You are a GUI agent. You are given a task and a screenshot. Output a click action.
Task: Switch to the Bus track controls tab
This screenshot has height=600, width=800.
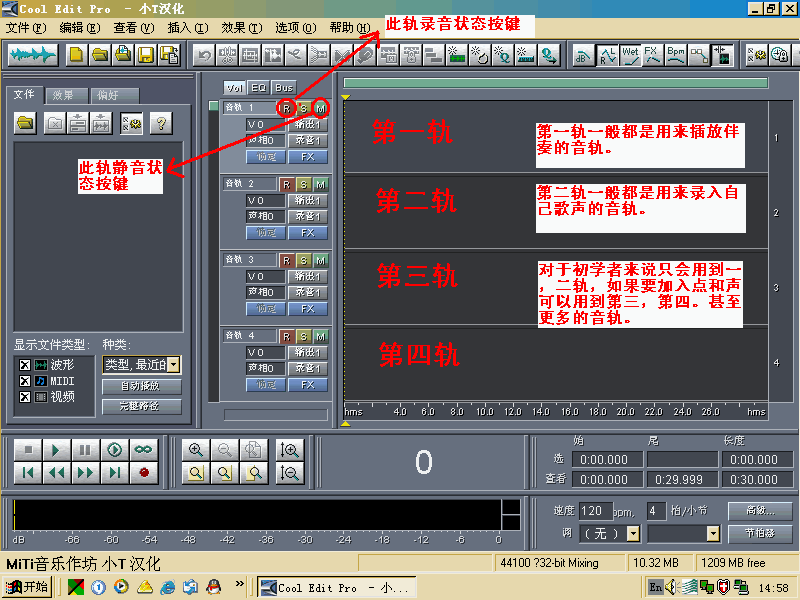(x=284, y=88)
